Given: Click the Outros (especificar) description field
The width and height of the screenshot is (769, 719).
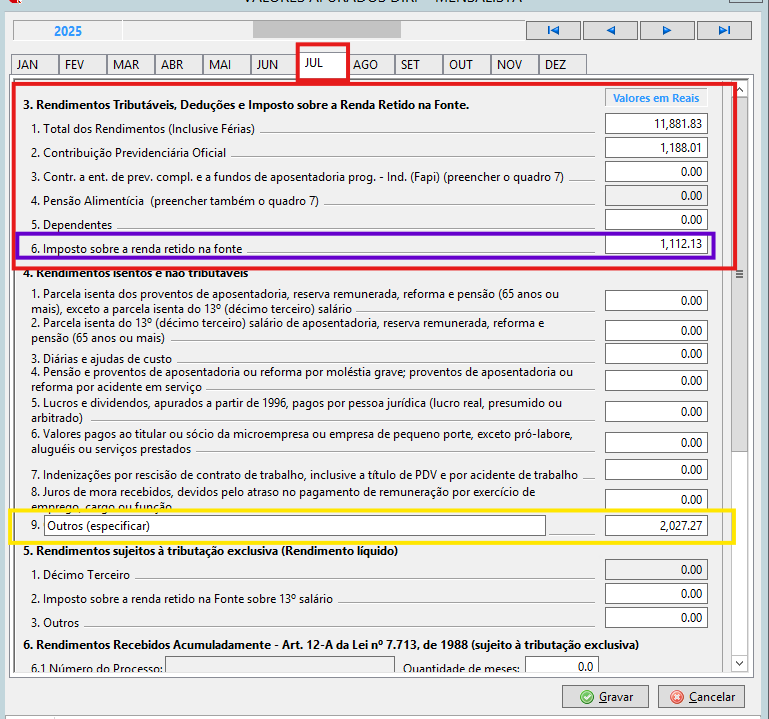Looking at the screenshot, I should [x=295, y=526].
